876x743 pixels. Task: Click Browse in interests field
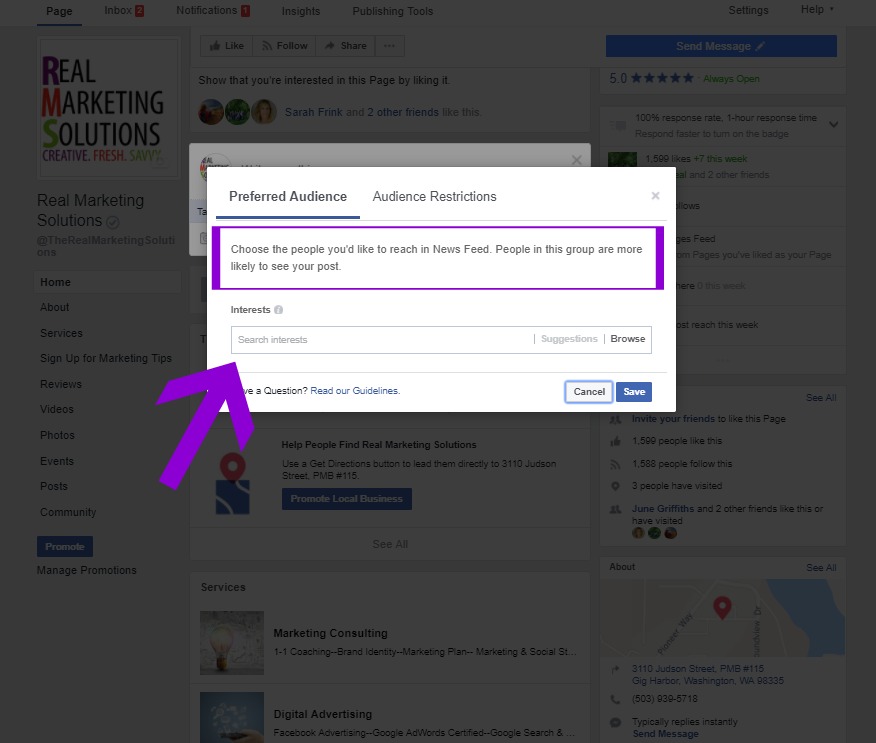(627, 339)
